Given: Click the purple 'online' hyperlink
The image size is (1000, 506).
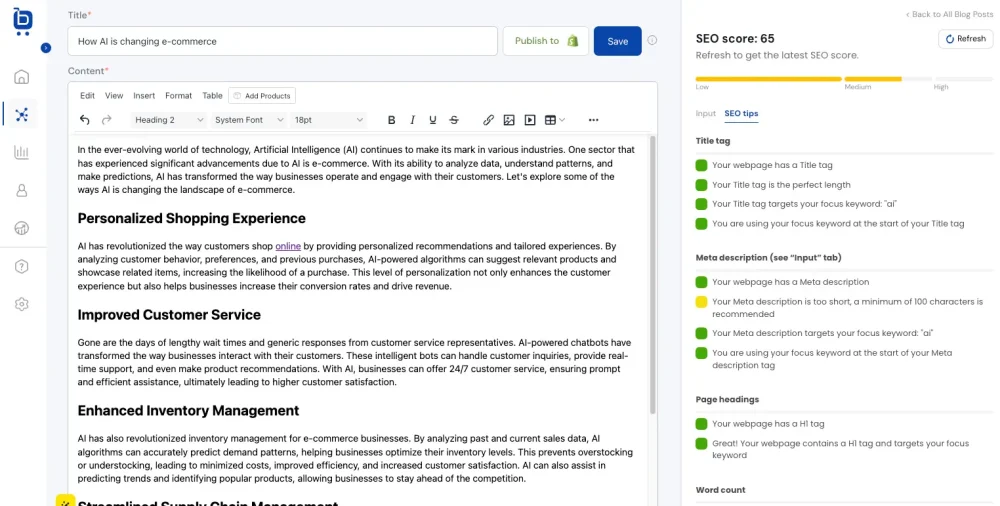Looking at the screenshot, I should (288, 246).
